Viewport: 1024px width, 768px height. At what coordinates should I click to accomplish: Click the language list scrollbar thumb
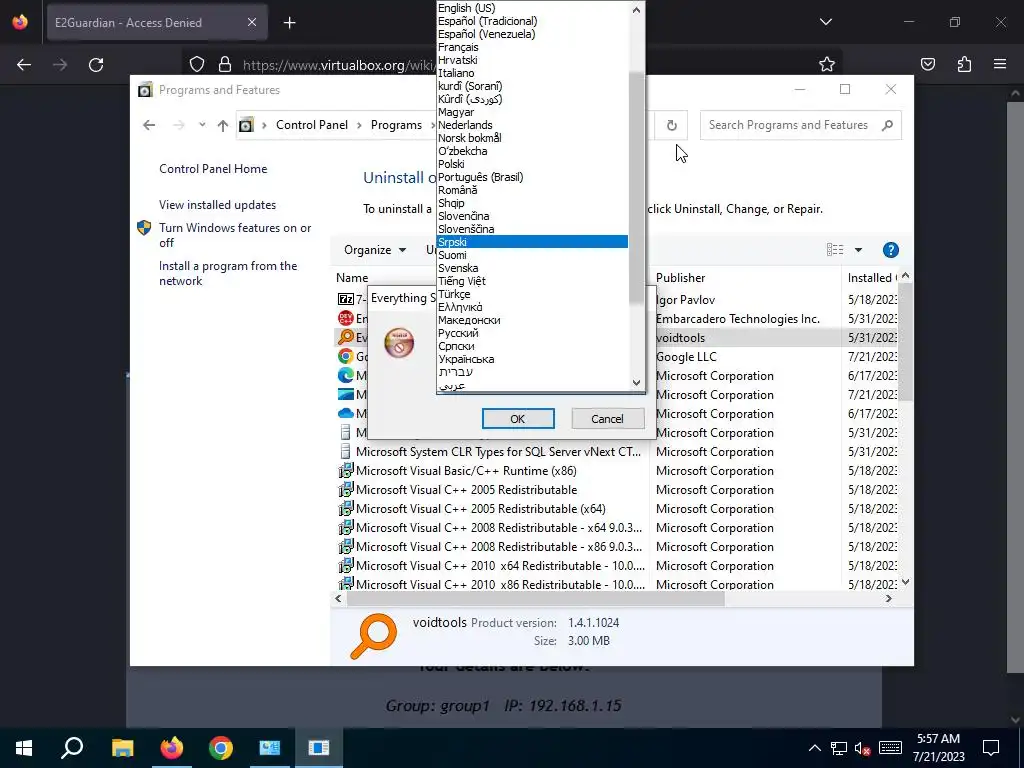636,188
